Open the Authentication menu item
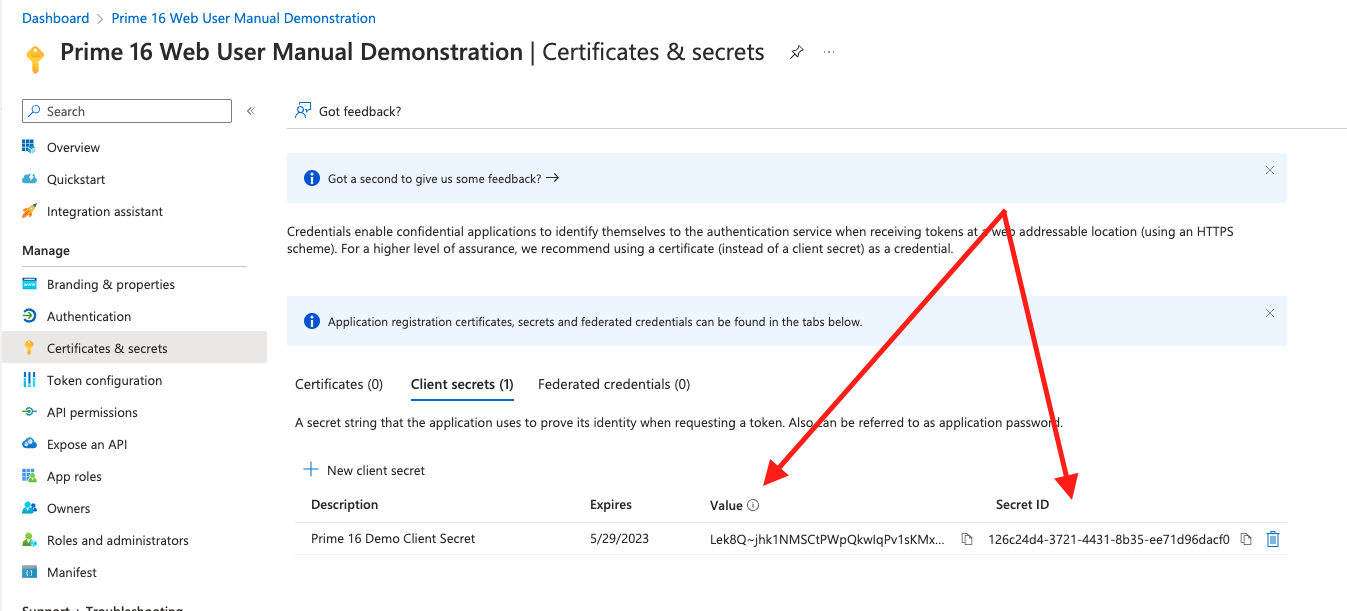The width and height of the screenshot is (1347, 611). pos(89,316)
